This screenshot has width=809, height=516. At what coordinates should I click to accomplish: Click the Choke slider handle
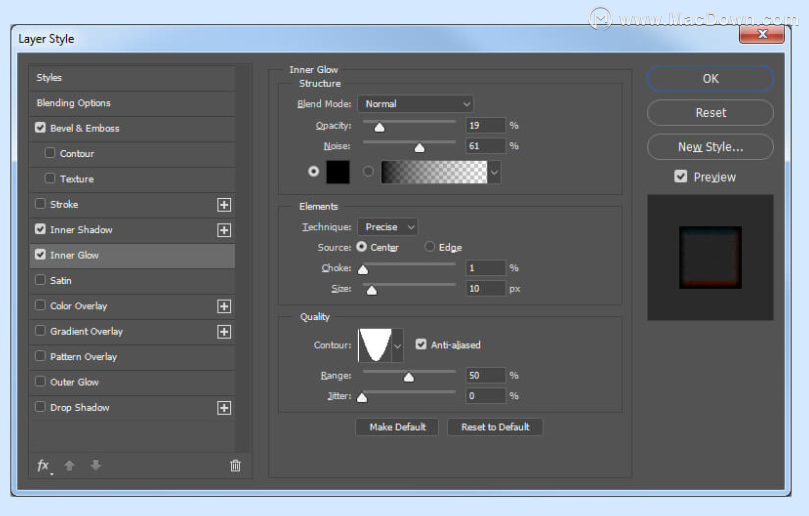[x=363, y=269]
